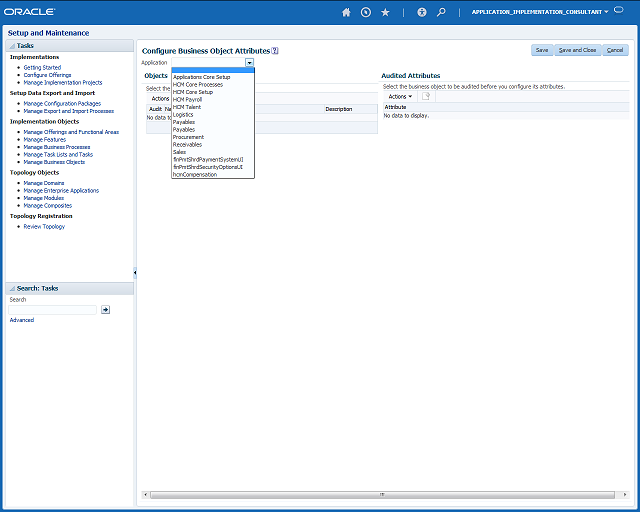Open Manage Configuration Packages link
This screenshot has height=512, width=640.
tap(62, 103)
